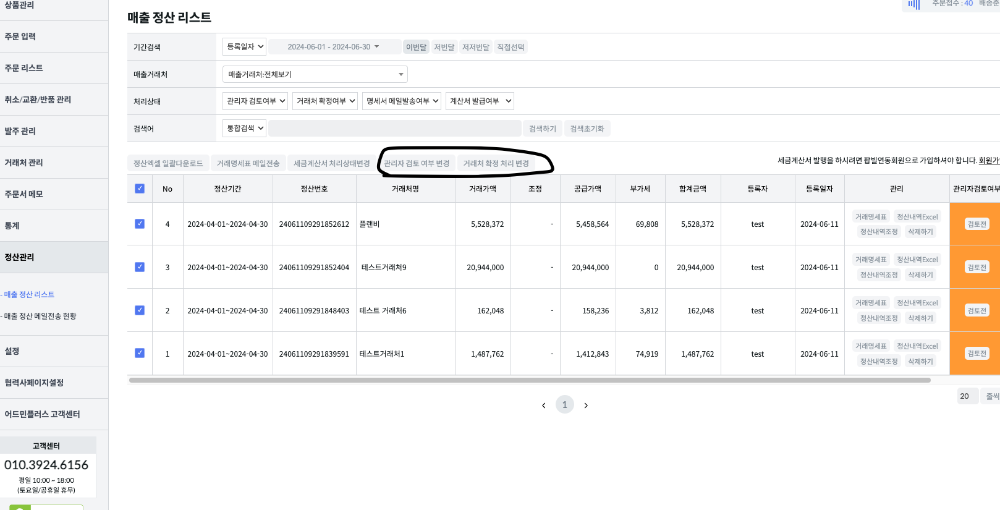Screen dimensions: 1000x510
Task: Go to previous page arrow in pagination
Action: coord(543,405)
